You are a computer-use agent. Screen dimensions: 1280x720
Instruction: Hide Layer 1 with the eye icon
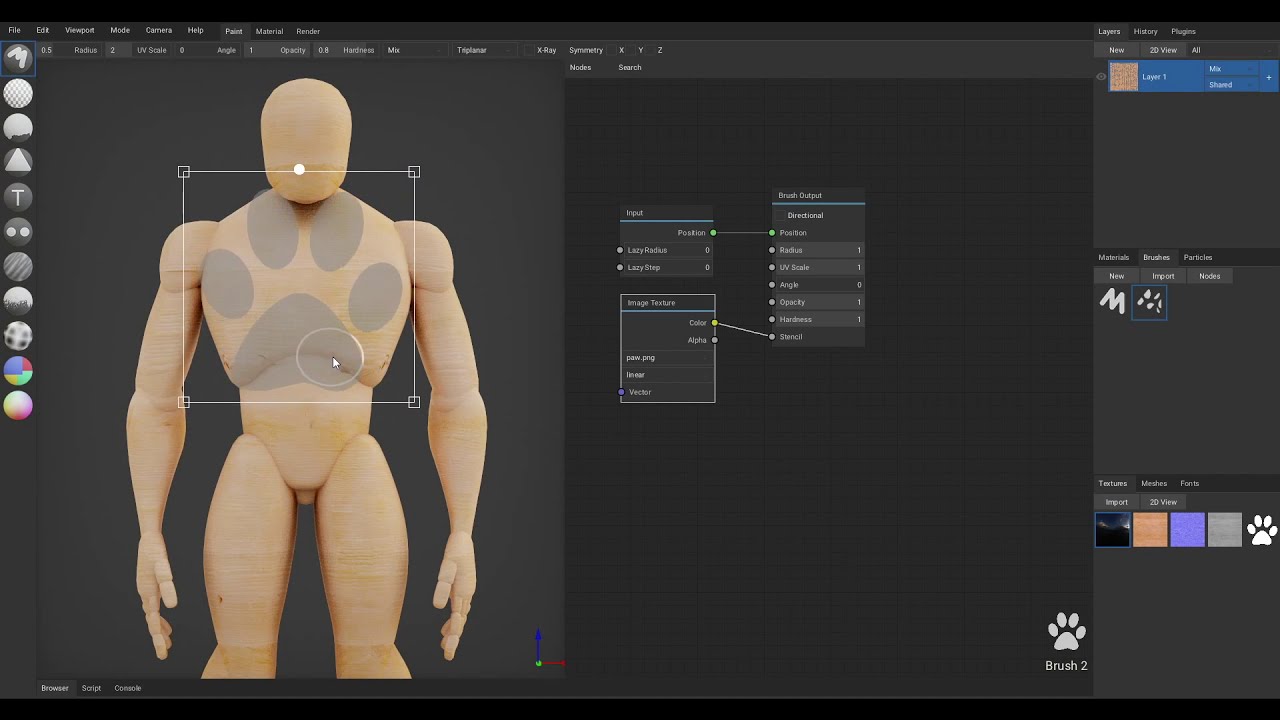[x=1101, y=77]
